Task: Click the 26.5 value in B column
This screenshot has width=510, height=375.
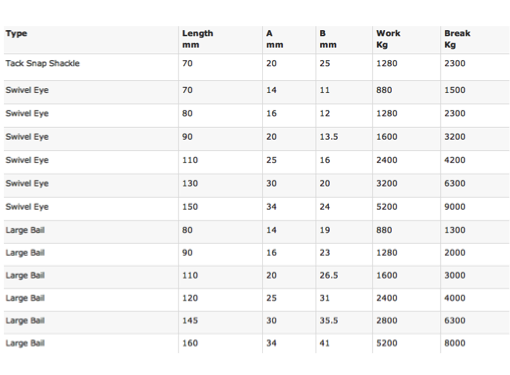Action: click(x=329, y=275)
